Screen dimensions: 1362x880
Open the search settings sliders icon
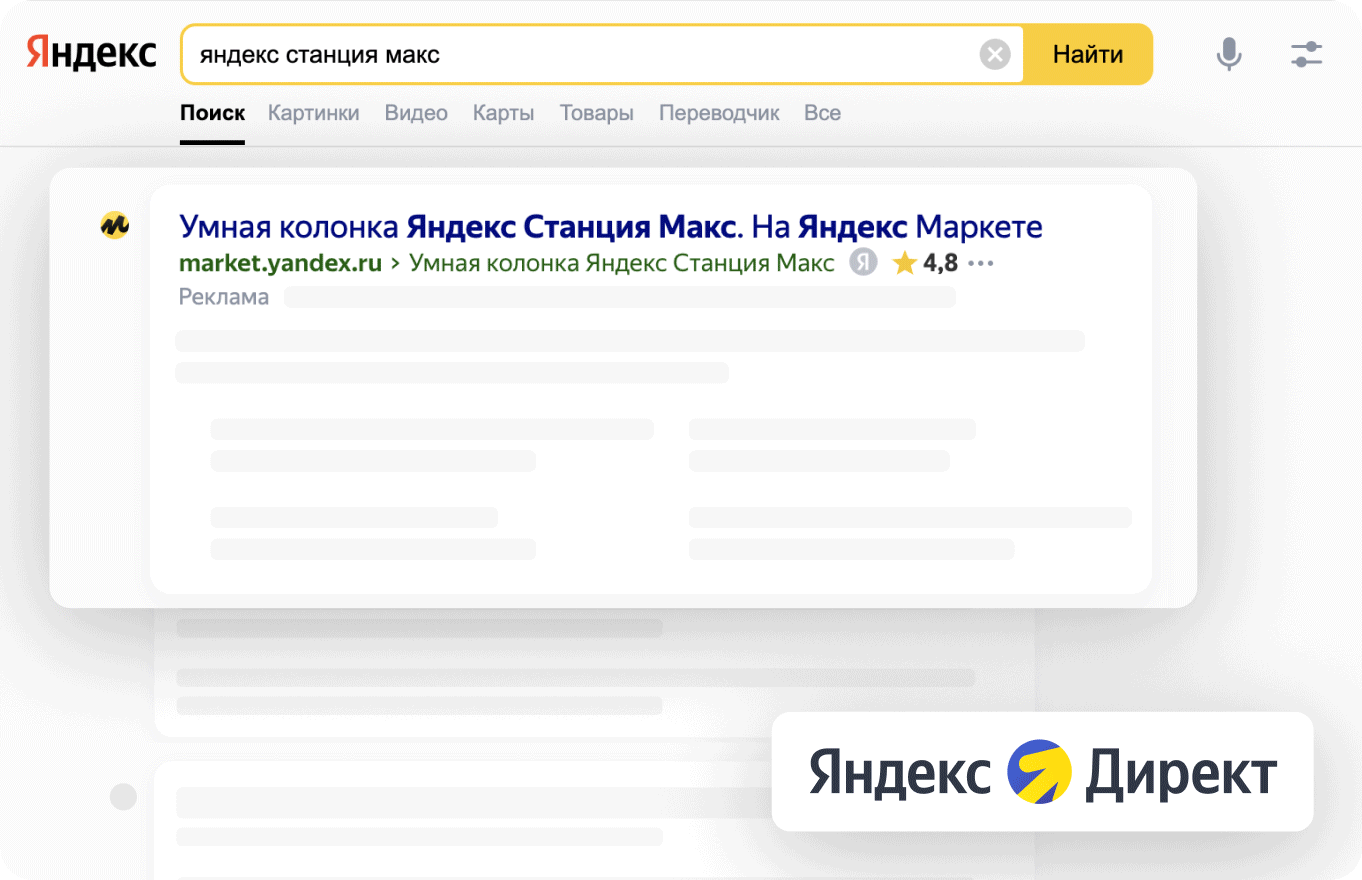pyautogui.click(x=1307, y=54)
